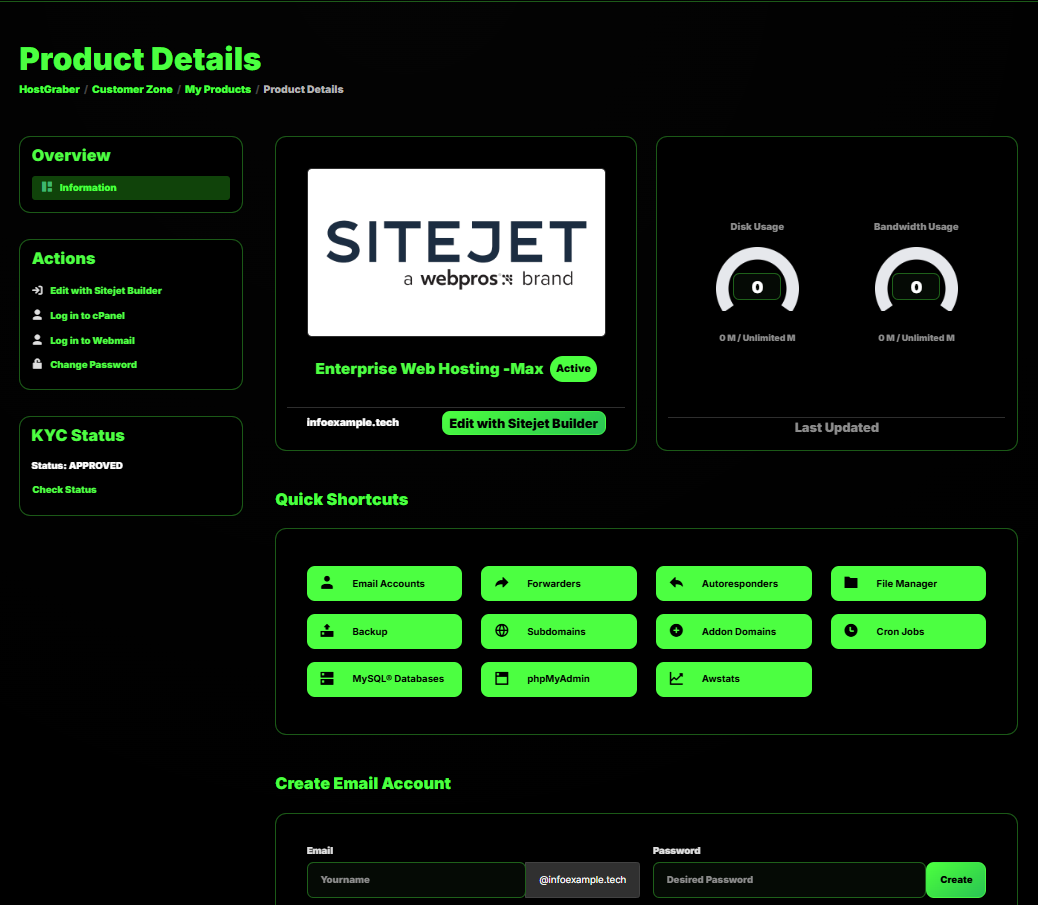Viewport: 1038px width, 905px height.
Task: Click the Enterprise Web Hosting -Max title
Action: [x=429, y=369]
